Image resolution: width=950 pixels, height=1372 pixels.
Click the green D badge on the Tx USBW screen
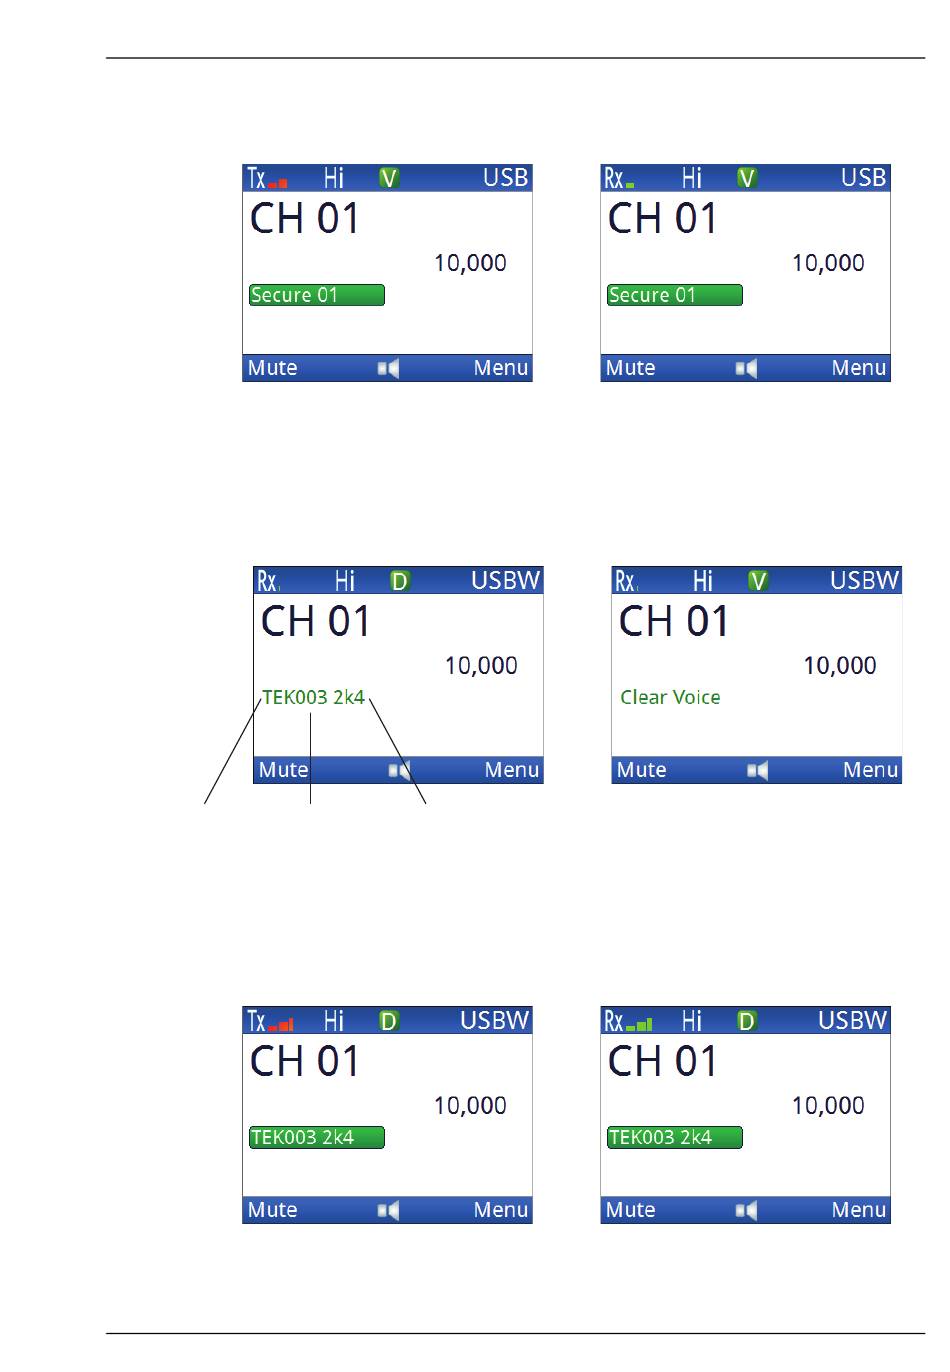(x=389, y=1020)
